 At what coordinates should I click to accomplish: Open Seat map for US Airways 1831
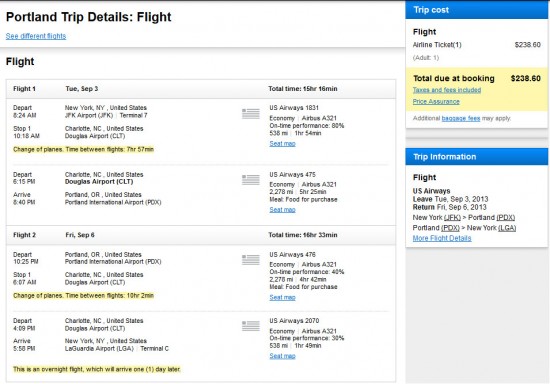(282, 143)
